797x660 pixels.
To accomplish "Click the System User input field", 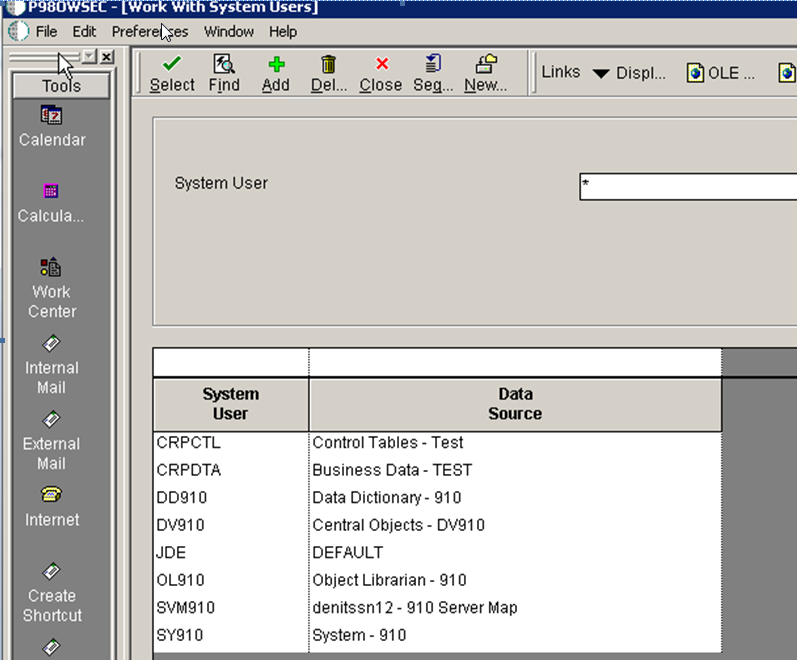I will coord(688,187).
